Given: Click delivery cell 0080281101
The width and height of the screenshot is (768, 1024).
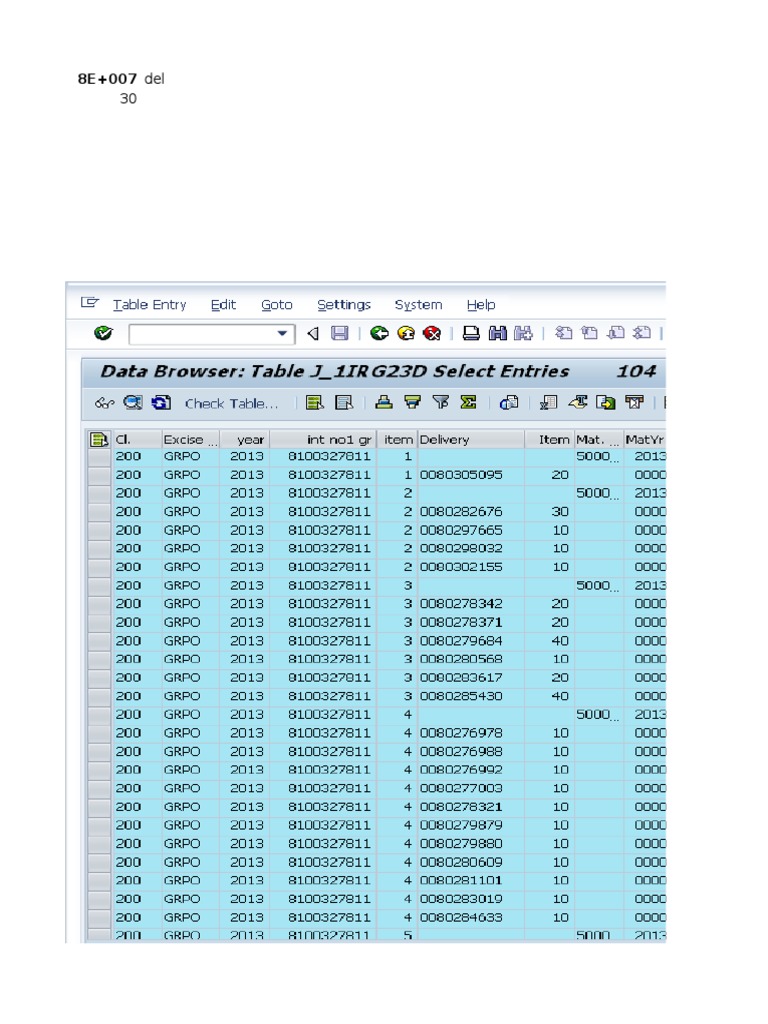Looking at the screenshot, I should 471,880.
